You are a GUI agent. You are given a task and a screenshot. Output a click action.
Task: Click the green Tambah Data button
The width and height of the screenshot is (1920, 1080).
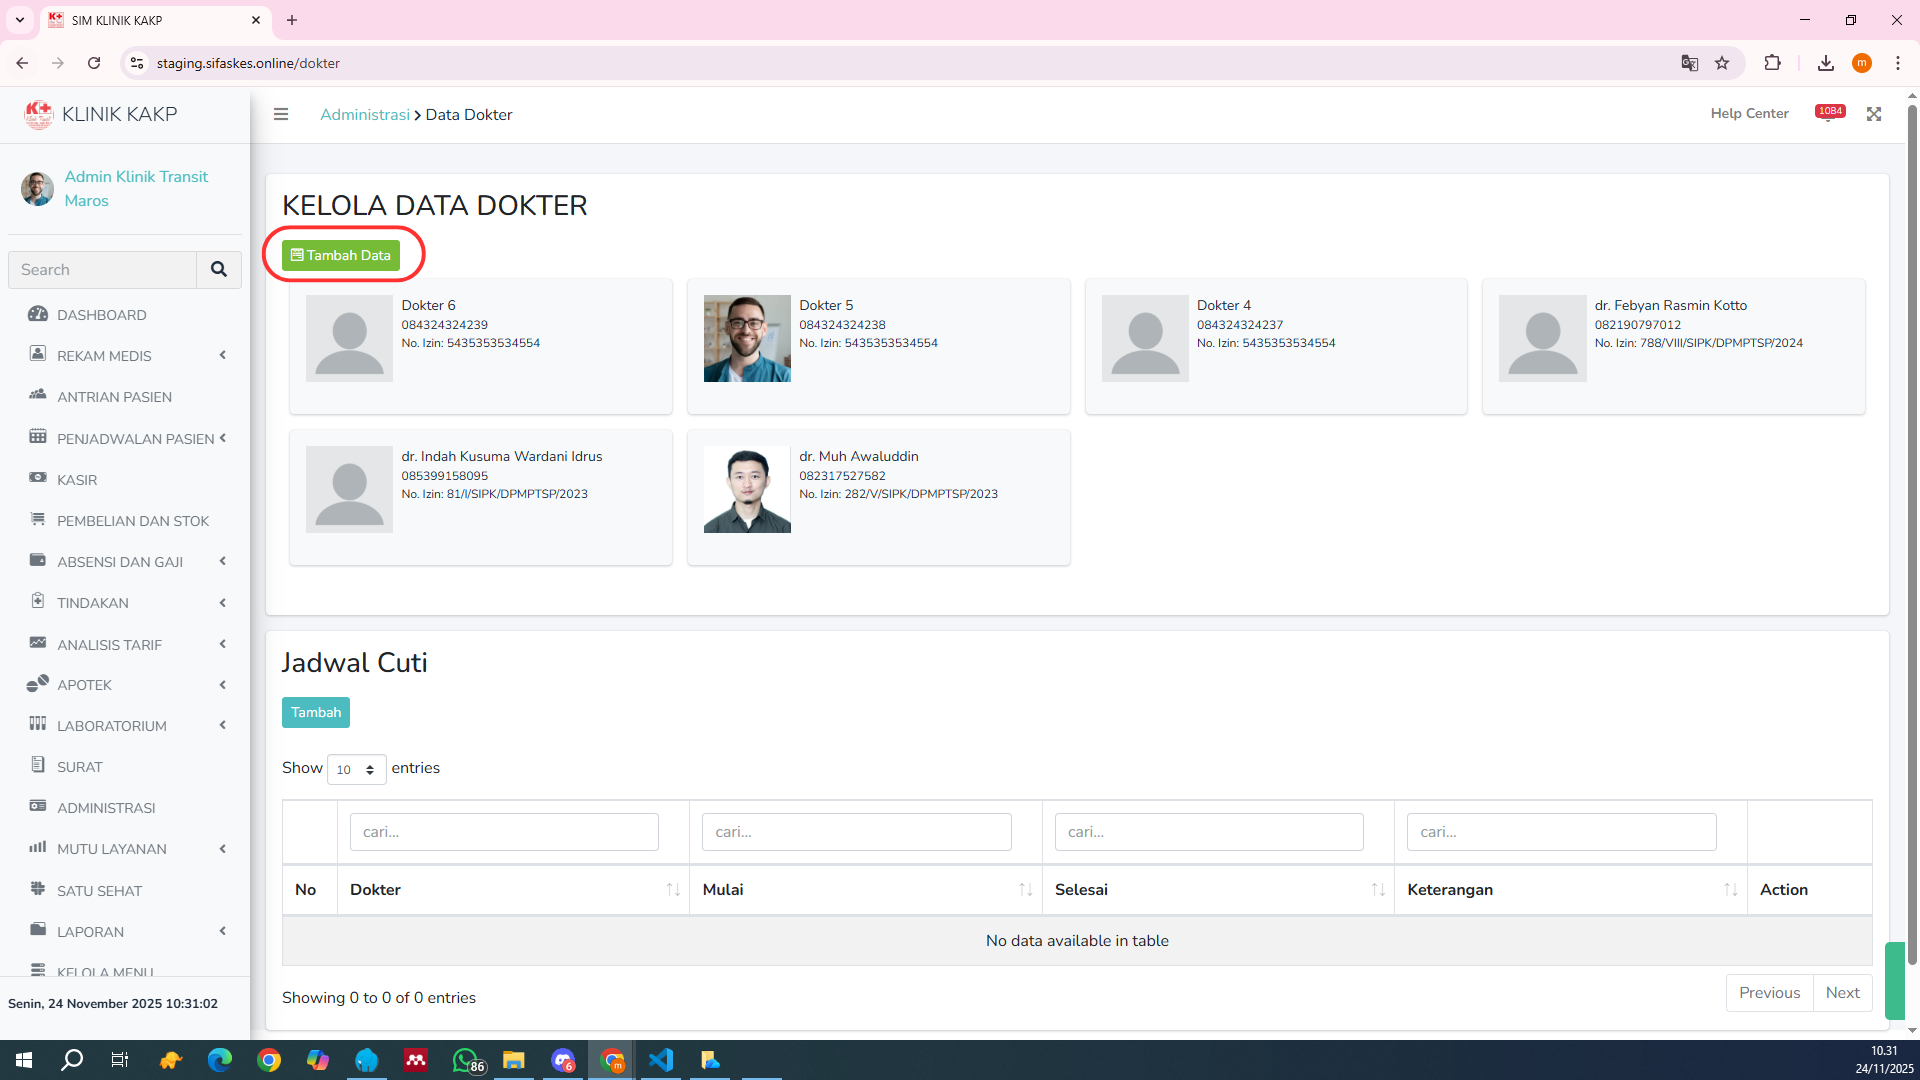340,255
